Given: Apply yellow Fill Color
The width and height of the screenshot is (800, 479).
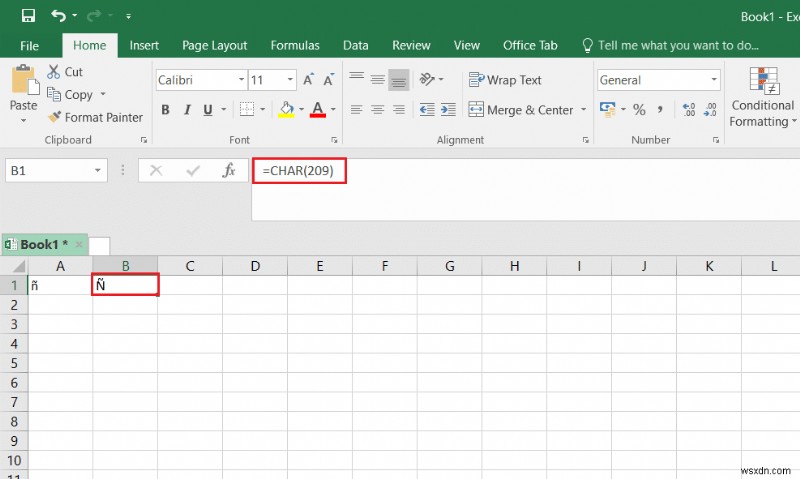Looking at the screenshot, I should coord(286,109).
